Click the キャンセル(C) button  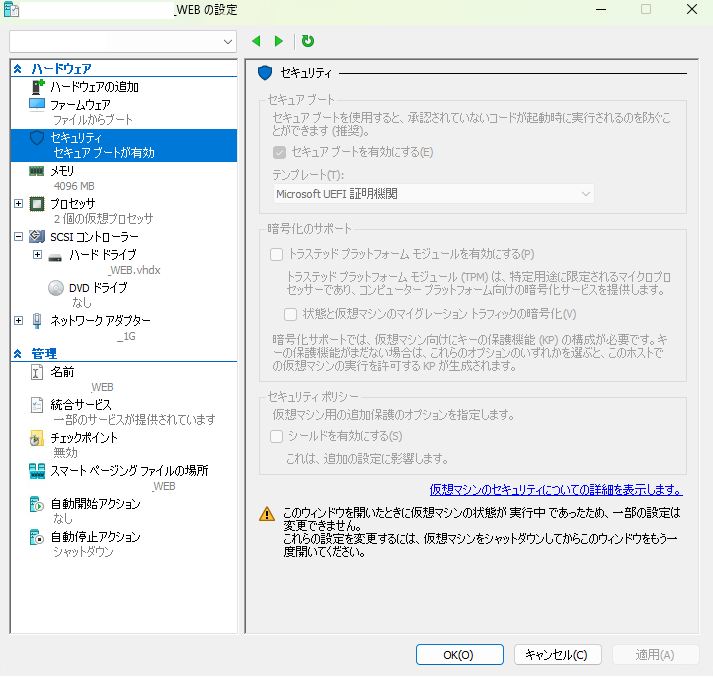coord(557,655)
